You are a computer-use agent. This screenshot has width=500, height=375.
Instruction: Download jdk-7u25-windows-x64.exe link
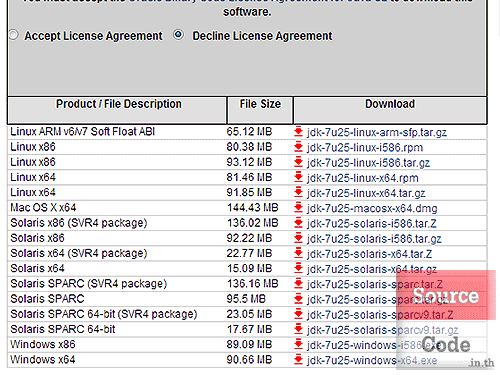point(372,361)
